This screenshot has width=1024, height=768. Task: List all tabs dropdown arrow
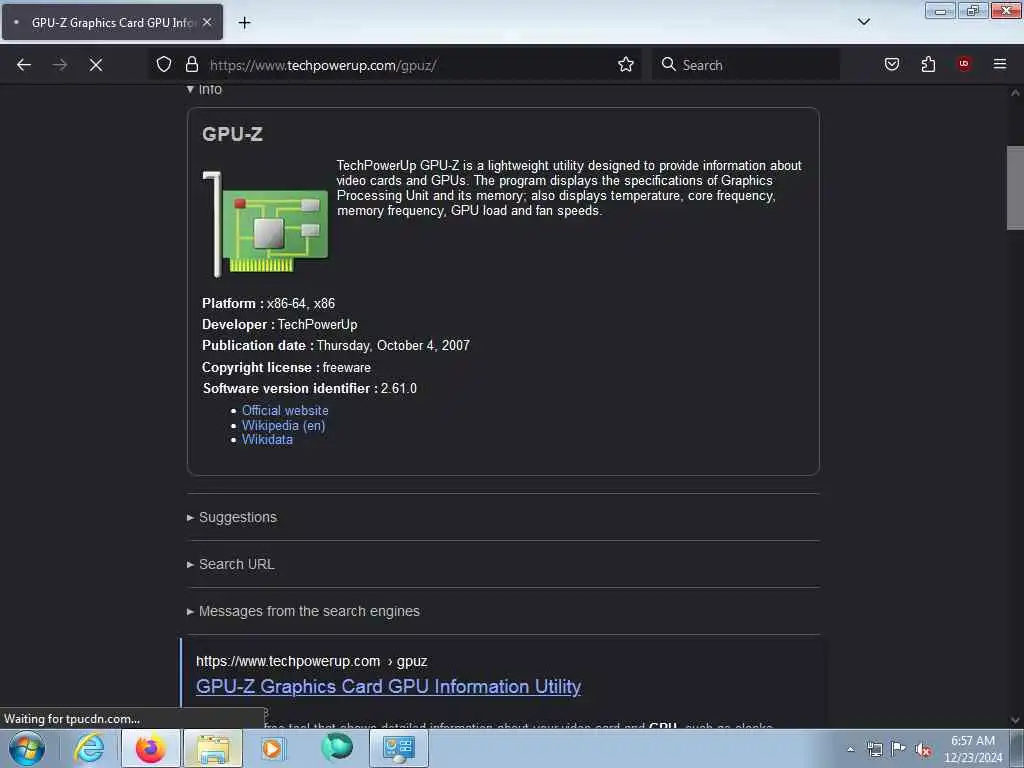coord(863,22)
